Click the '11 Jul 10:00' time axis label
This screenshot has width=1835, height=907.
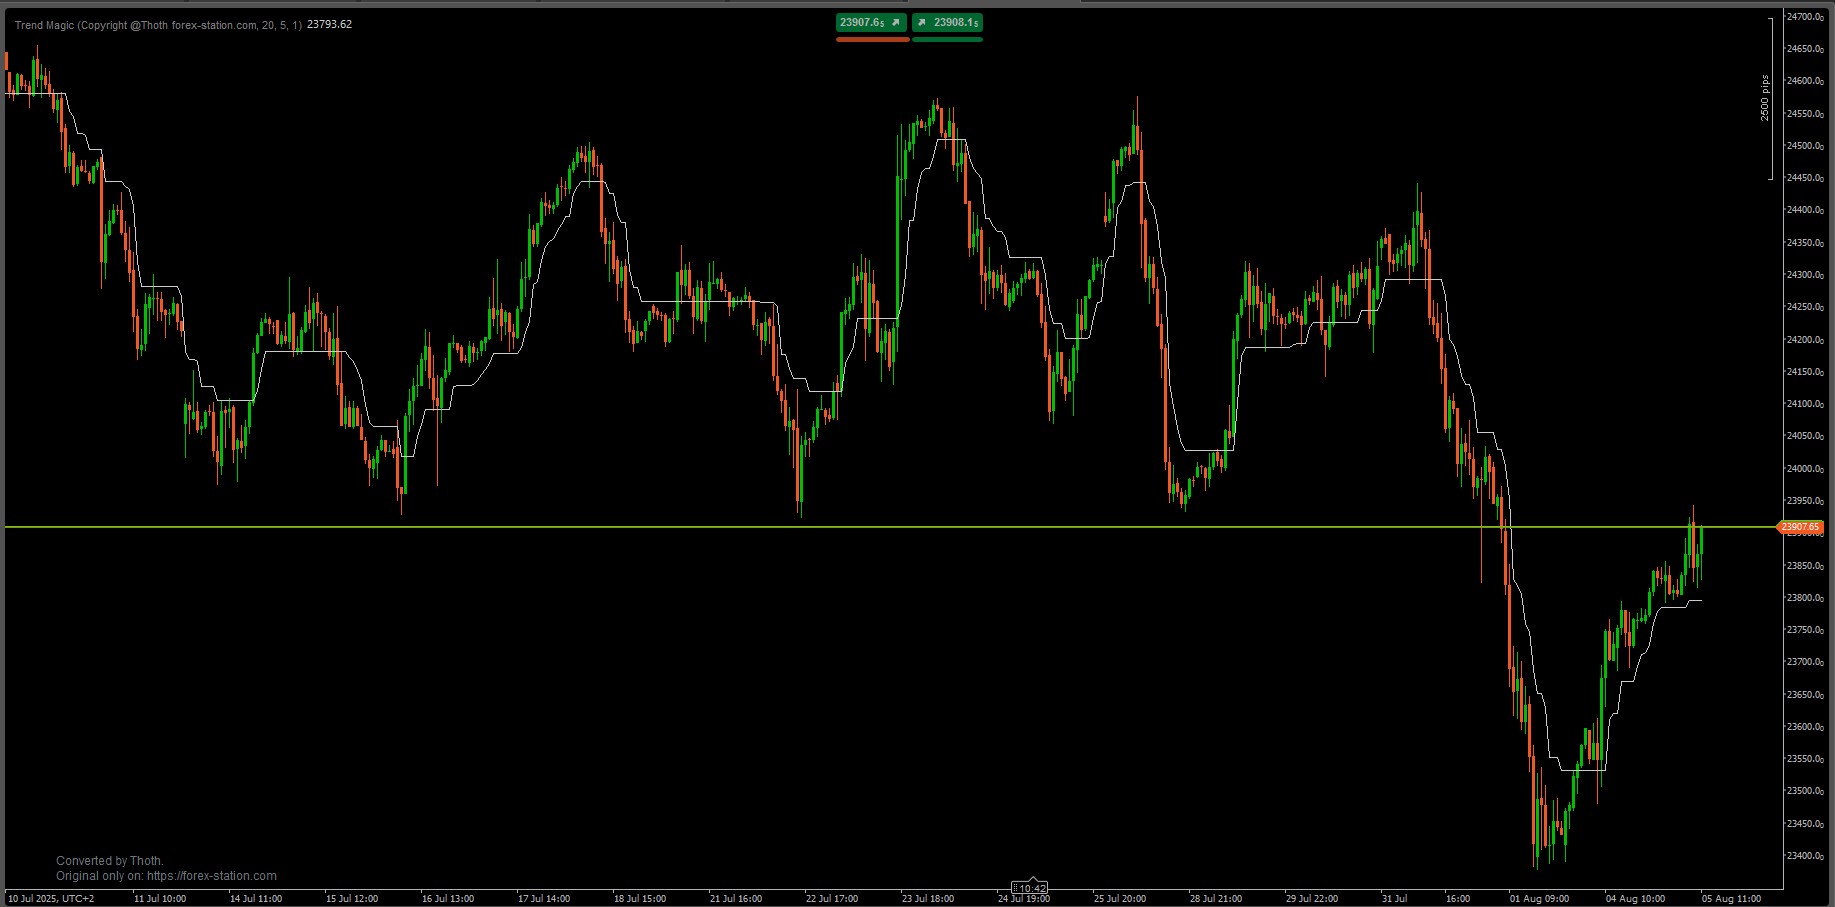(x=159, y=899)
